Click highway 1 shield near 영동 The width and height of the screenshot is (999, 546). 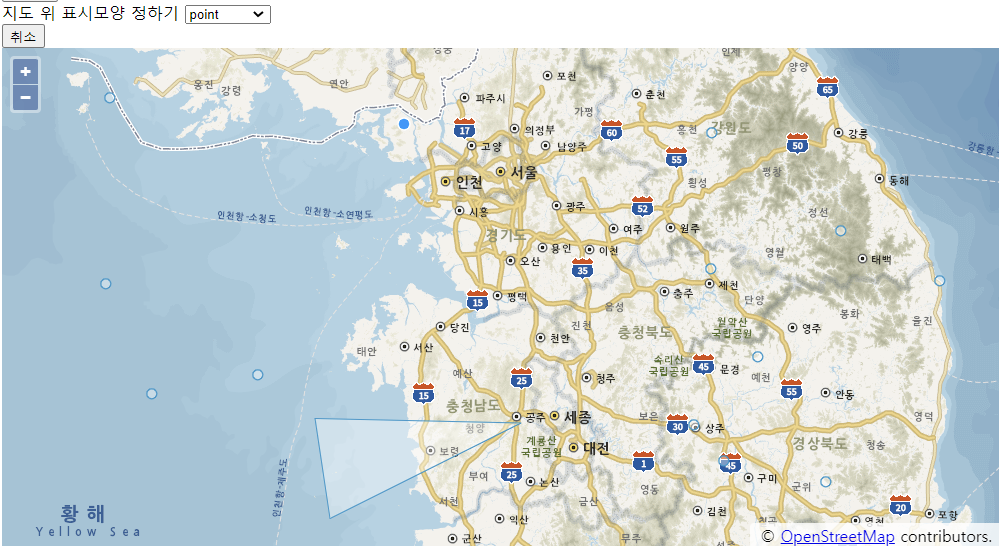[x=643, y=461]
